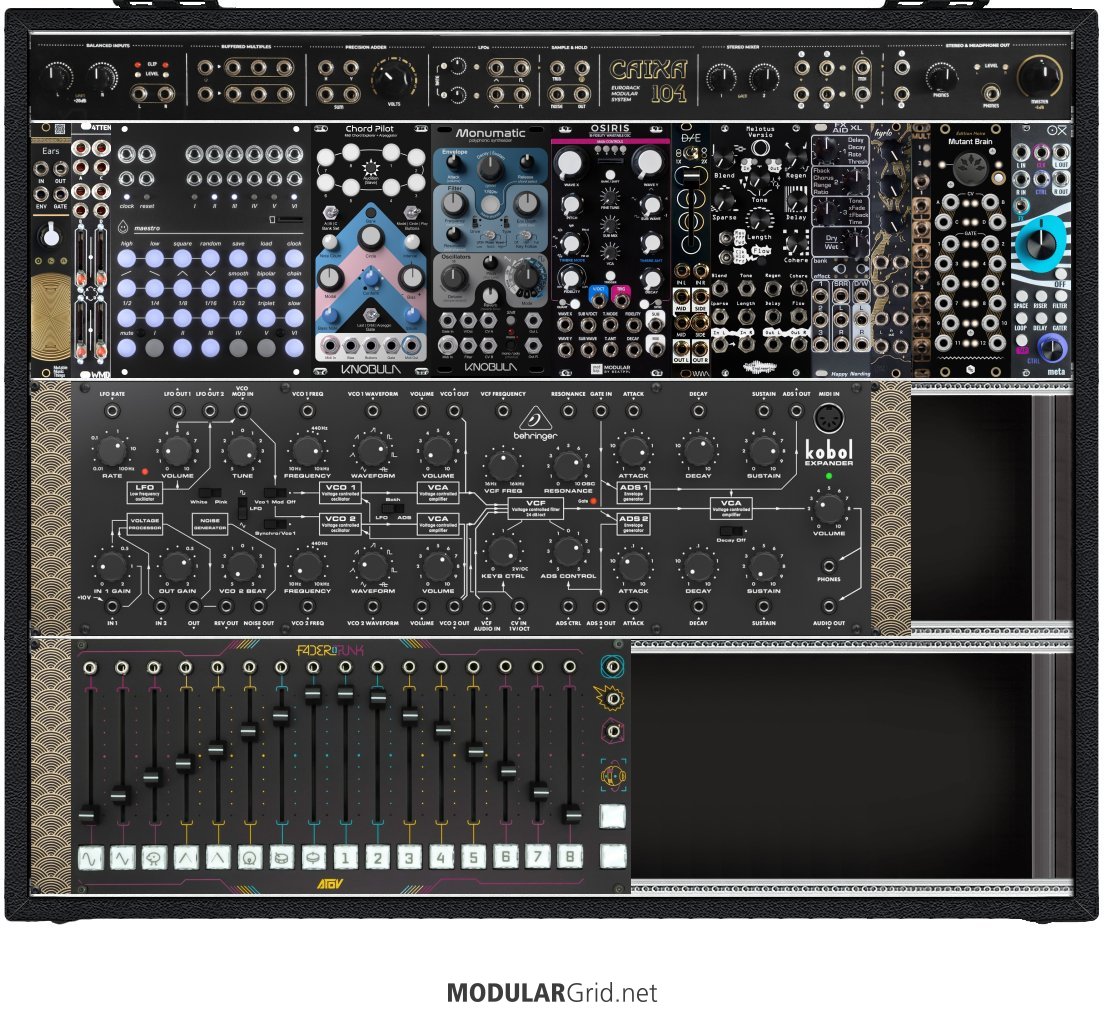
Task: Flip Chord Pilot A|B|C Bank Set switch
Action: click(329, 212)
